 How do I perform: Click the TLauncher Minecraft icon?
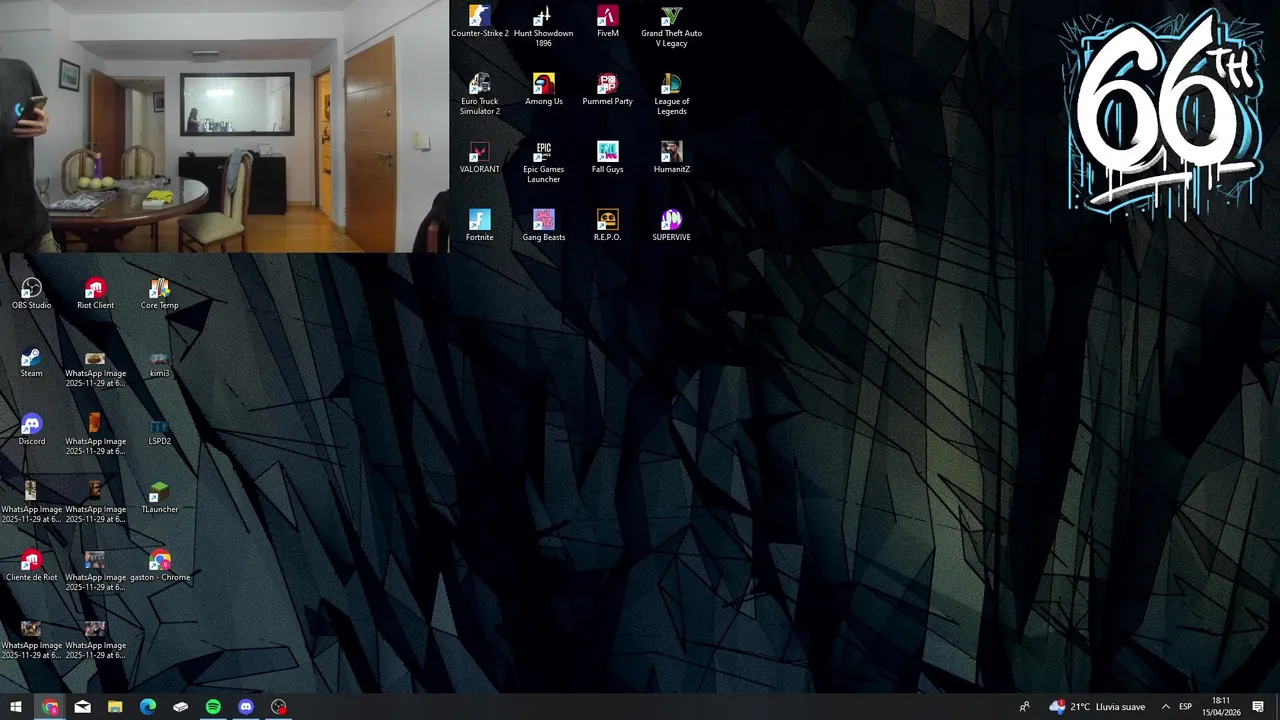click(x=160, y=498)
